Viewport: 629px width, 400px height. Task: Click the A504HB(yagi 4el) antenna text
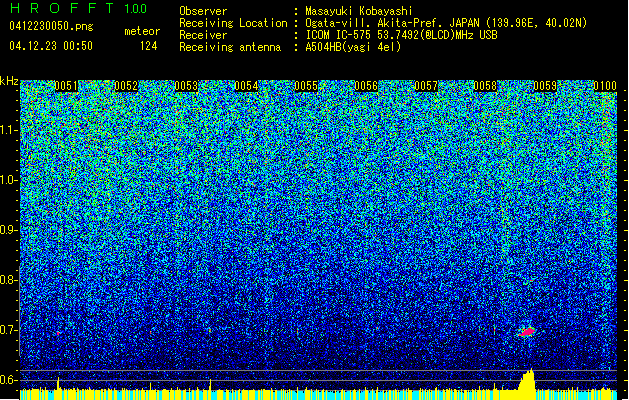[353, 47]
